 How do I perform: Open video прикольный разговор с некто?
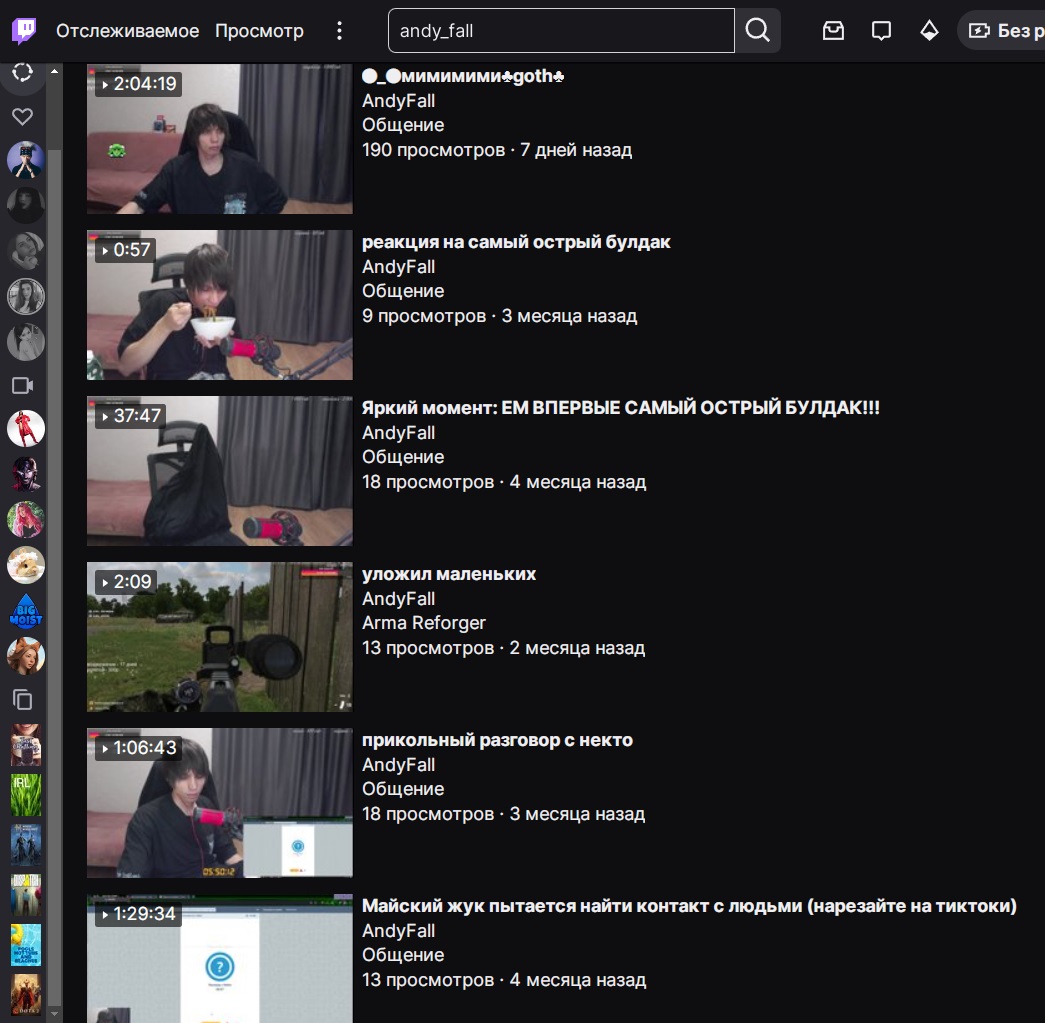pyautogui.click(x=497, y=740)
